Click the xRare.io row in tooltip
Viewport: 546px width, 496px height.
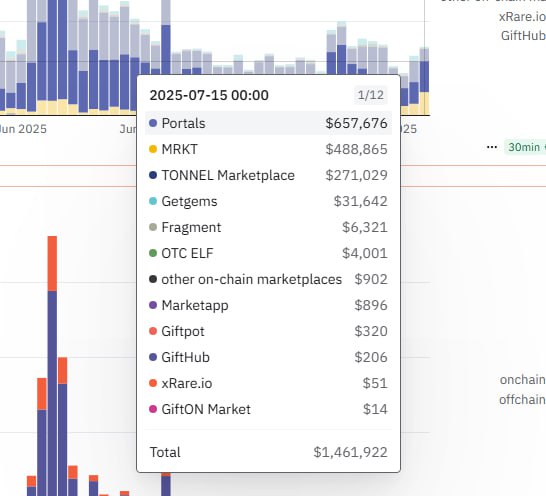click(268, 383)
